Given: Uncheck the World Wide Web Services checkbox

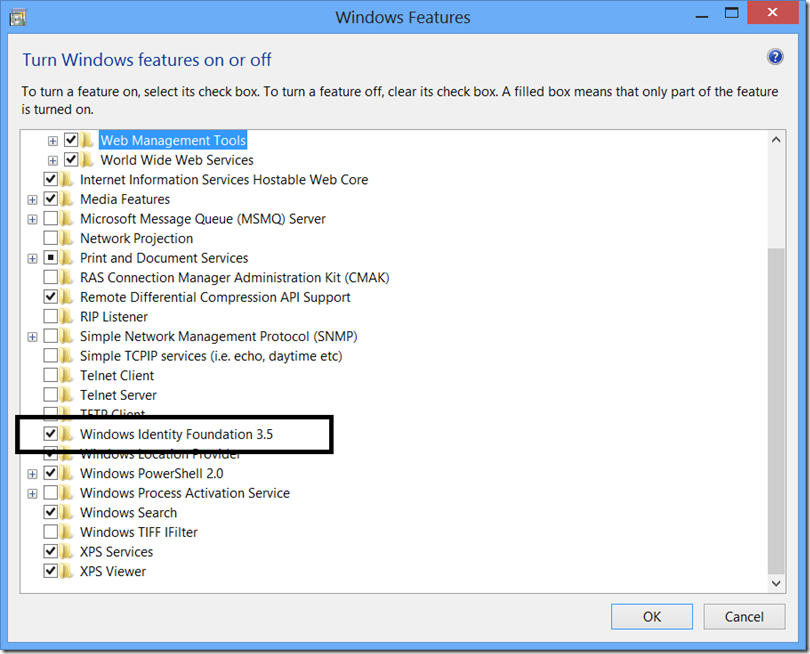Looking at the screenshot, I should 71,160.
